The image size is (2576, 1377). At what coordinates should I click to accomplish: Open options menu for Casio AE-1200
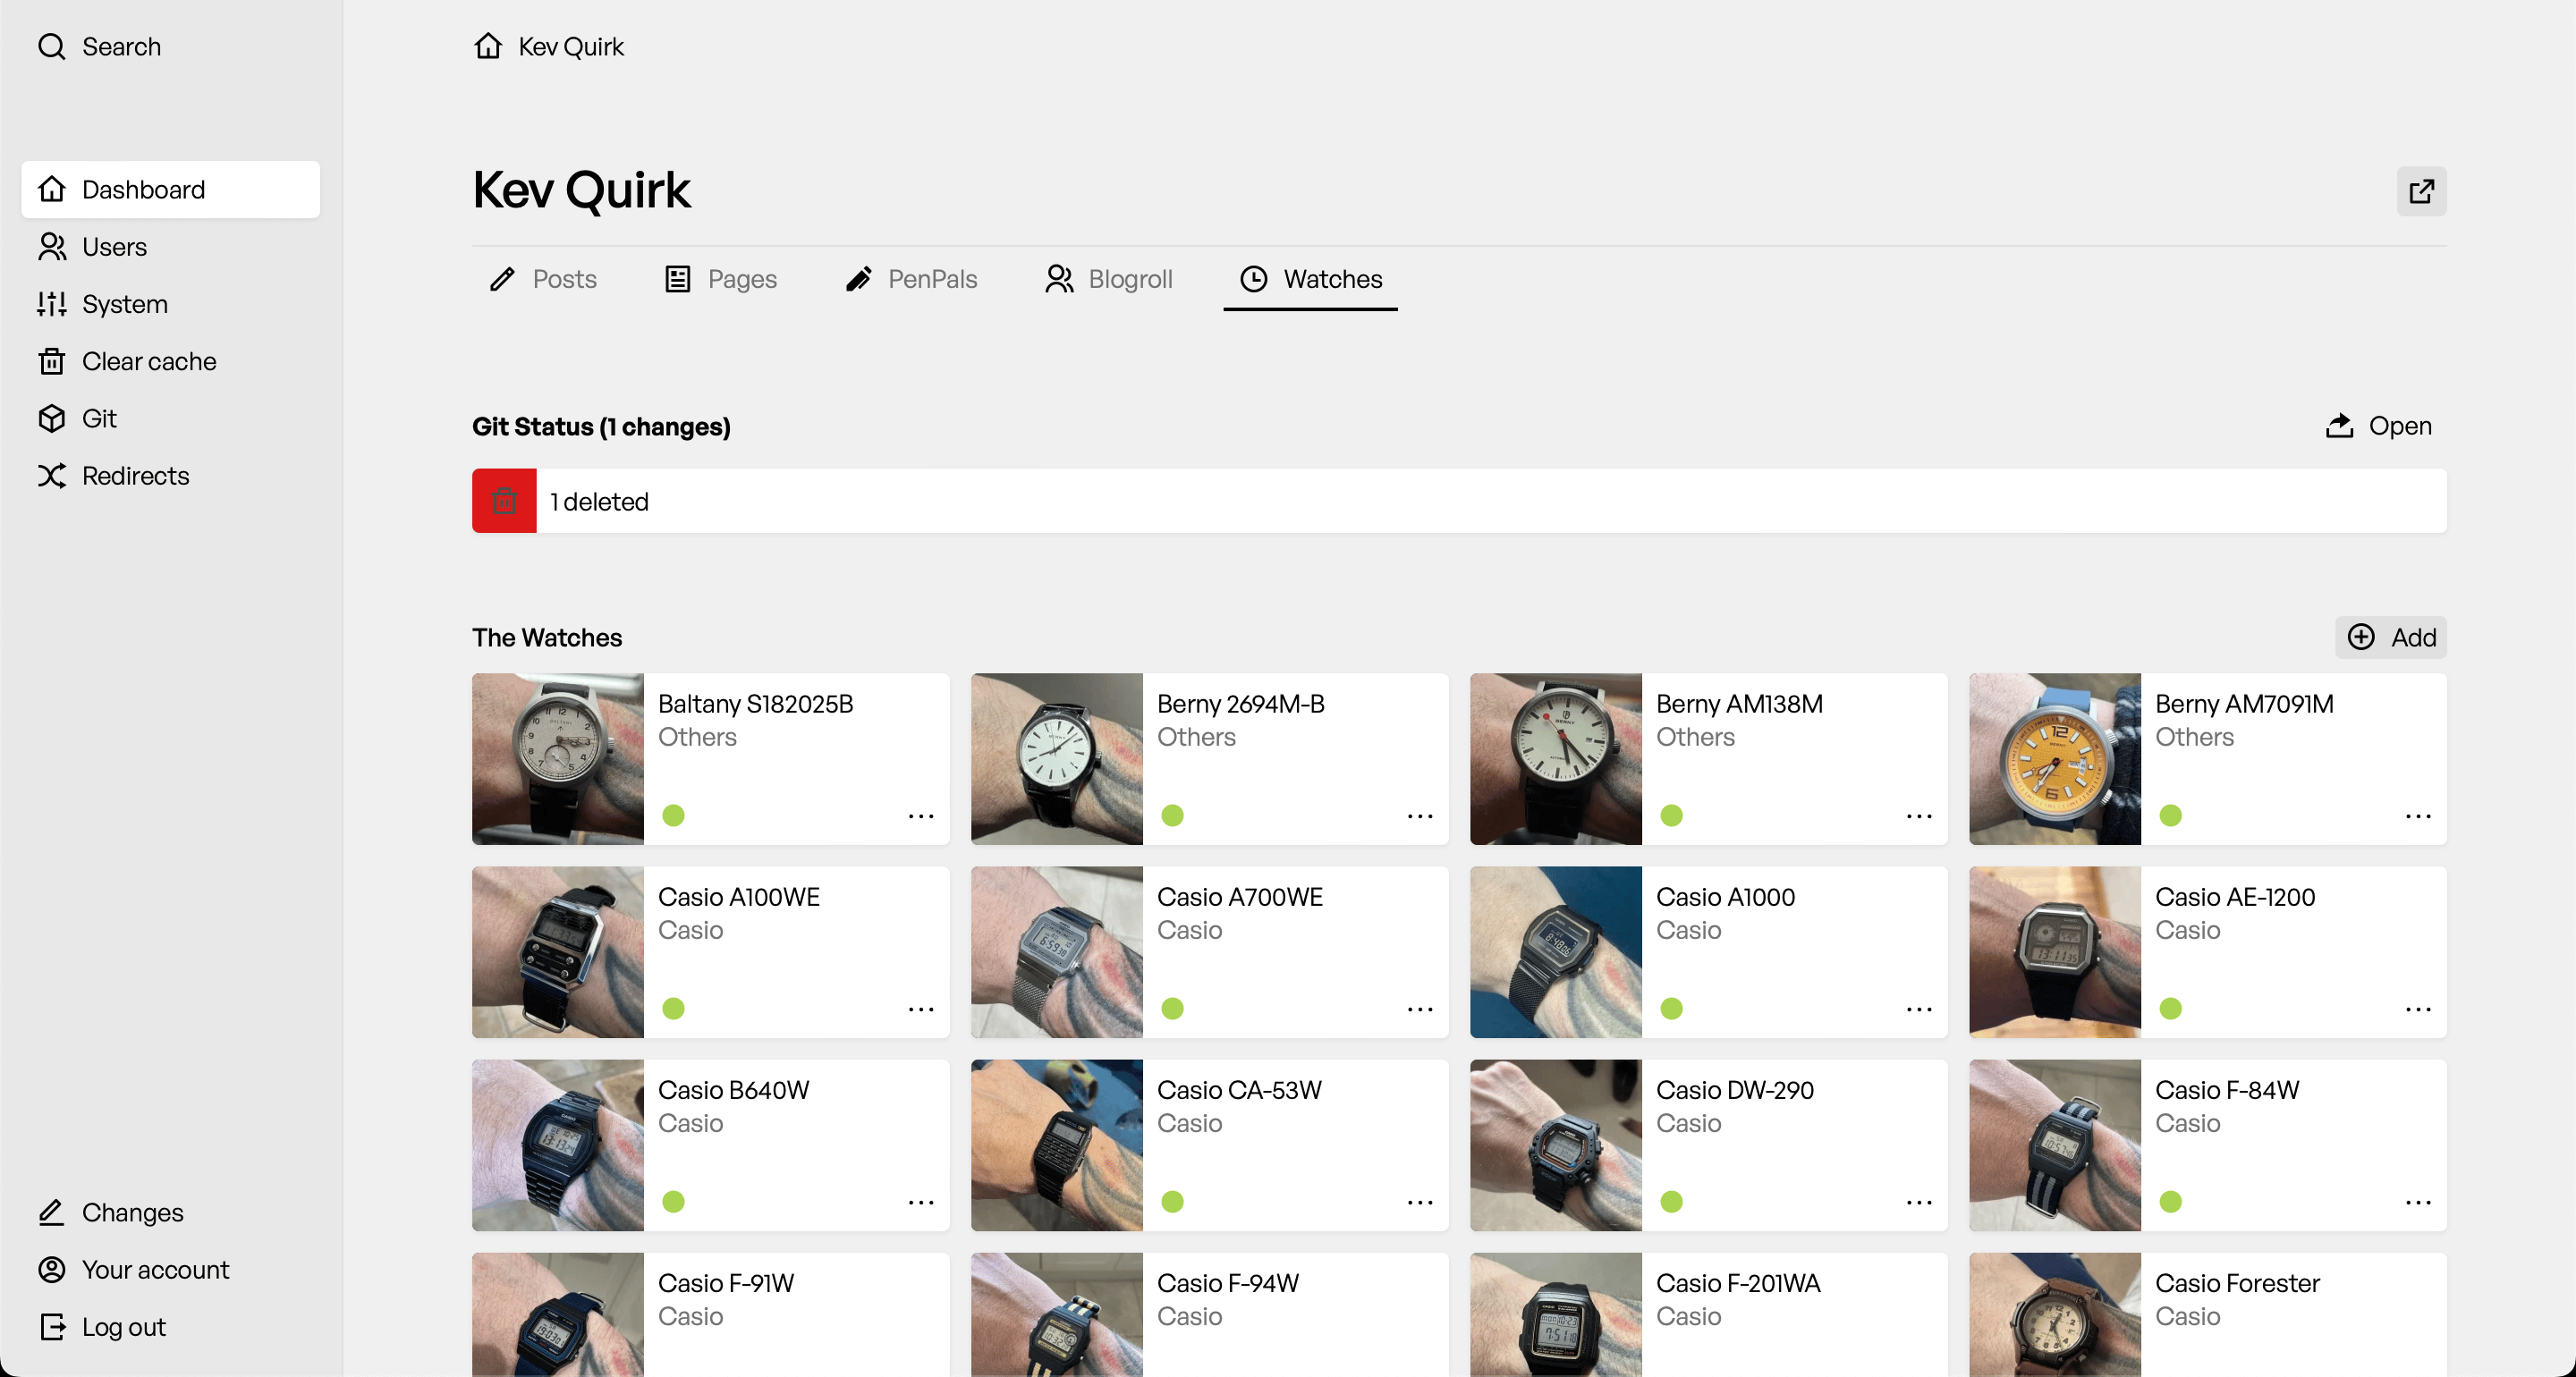coord(2418,1010)
